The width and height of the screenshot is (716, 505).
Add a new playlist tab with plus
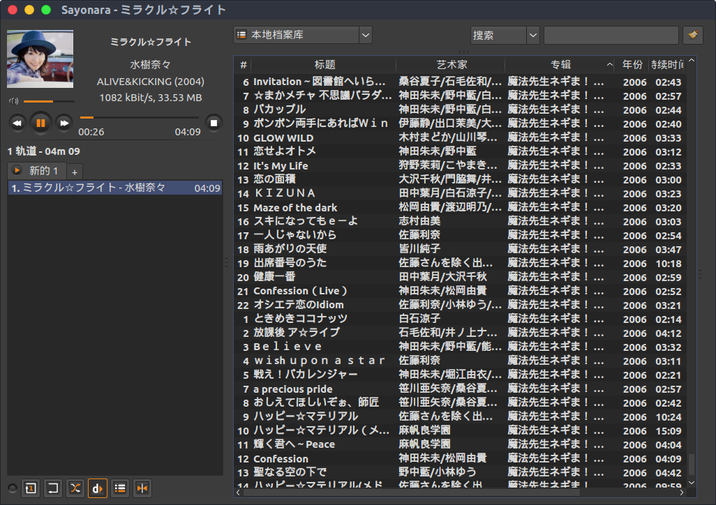(x=74, y=172)
